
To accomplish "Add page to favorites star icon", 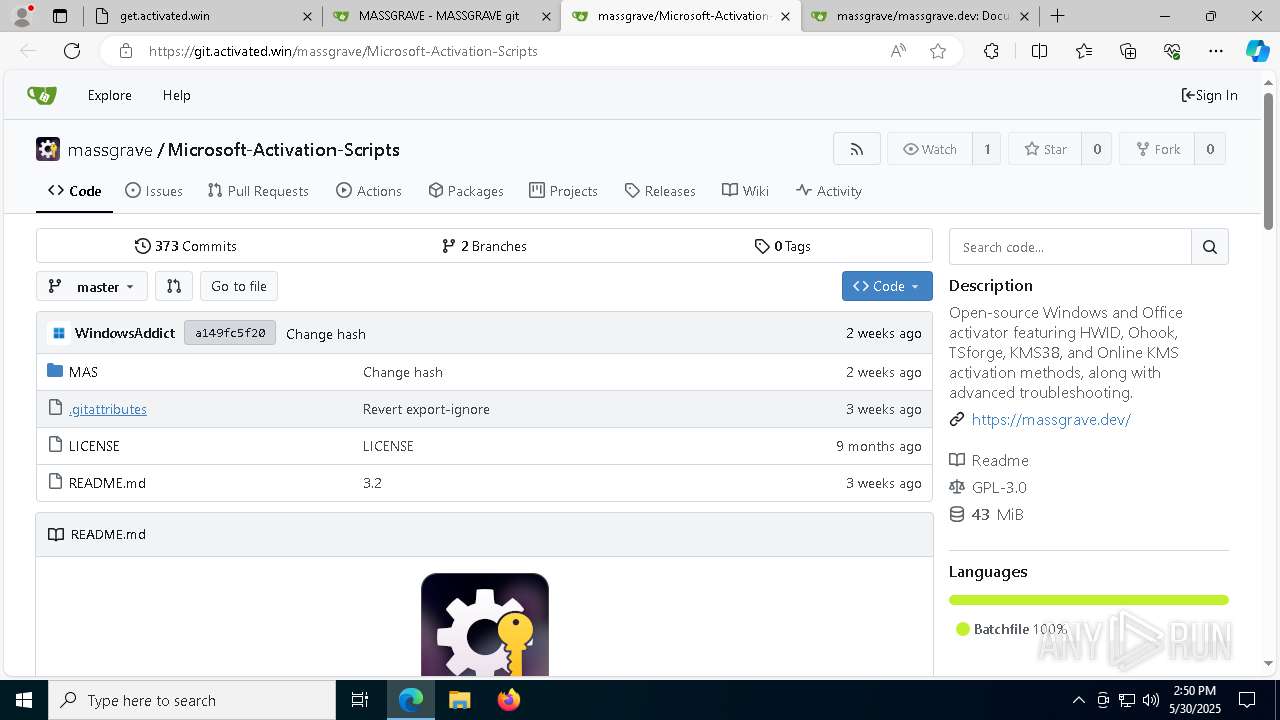I will (938, 51).
